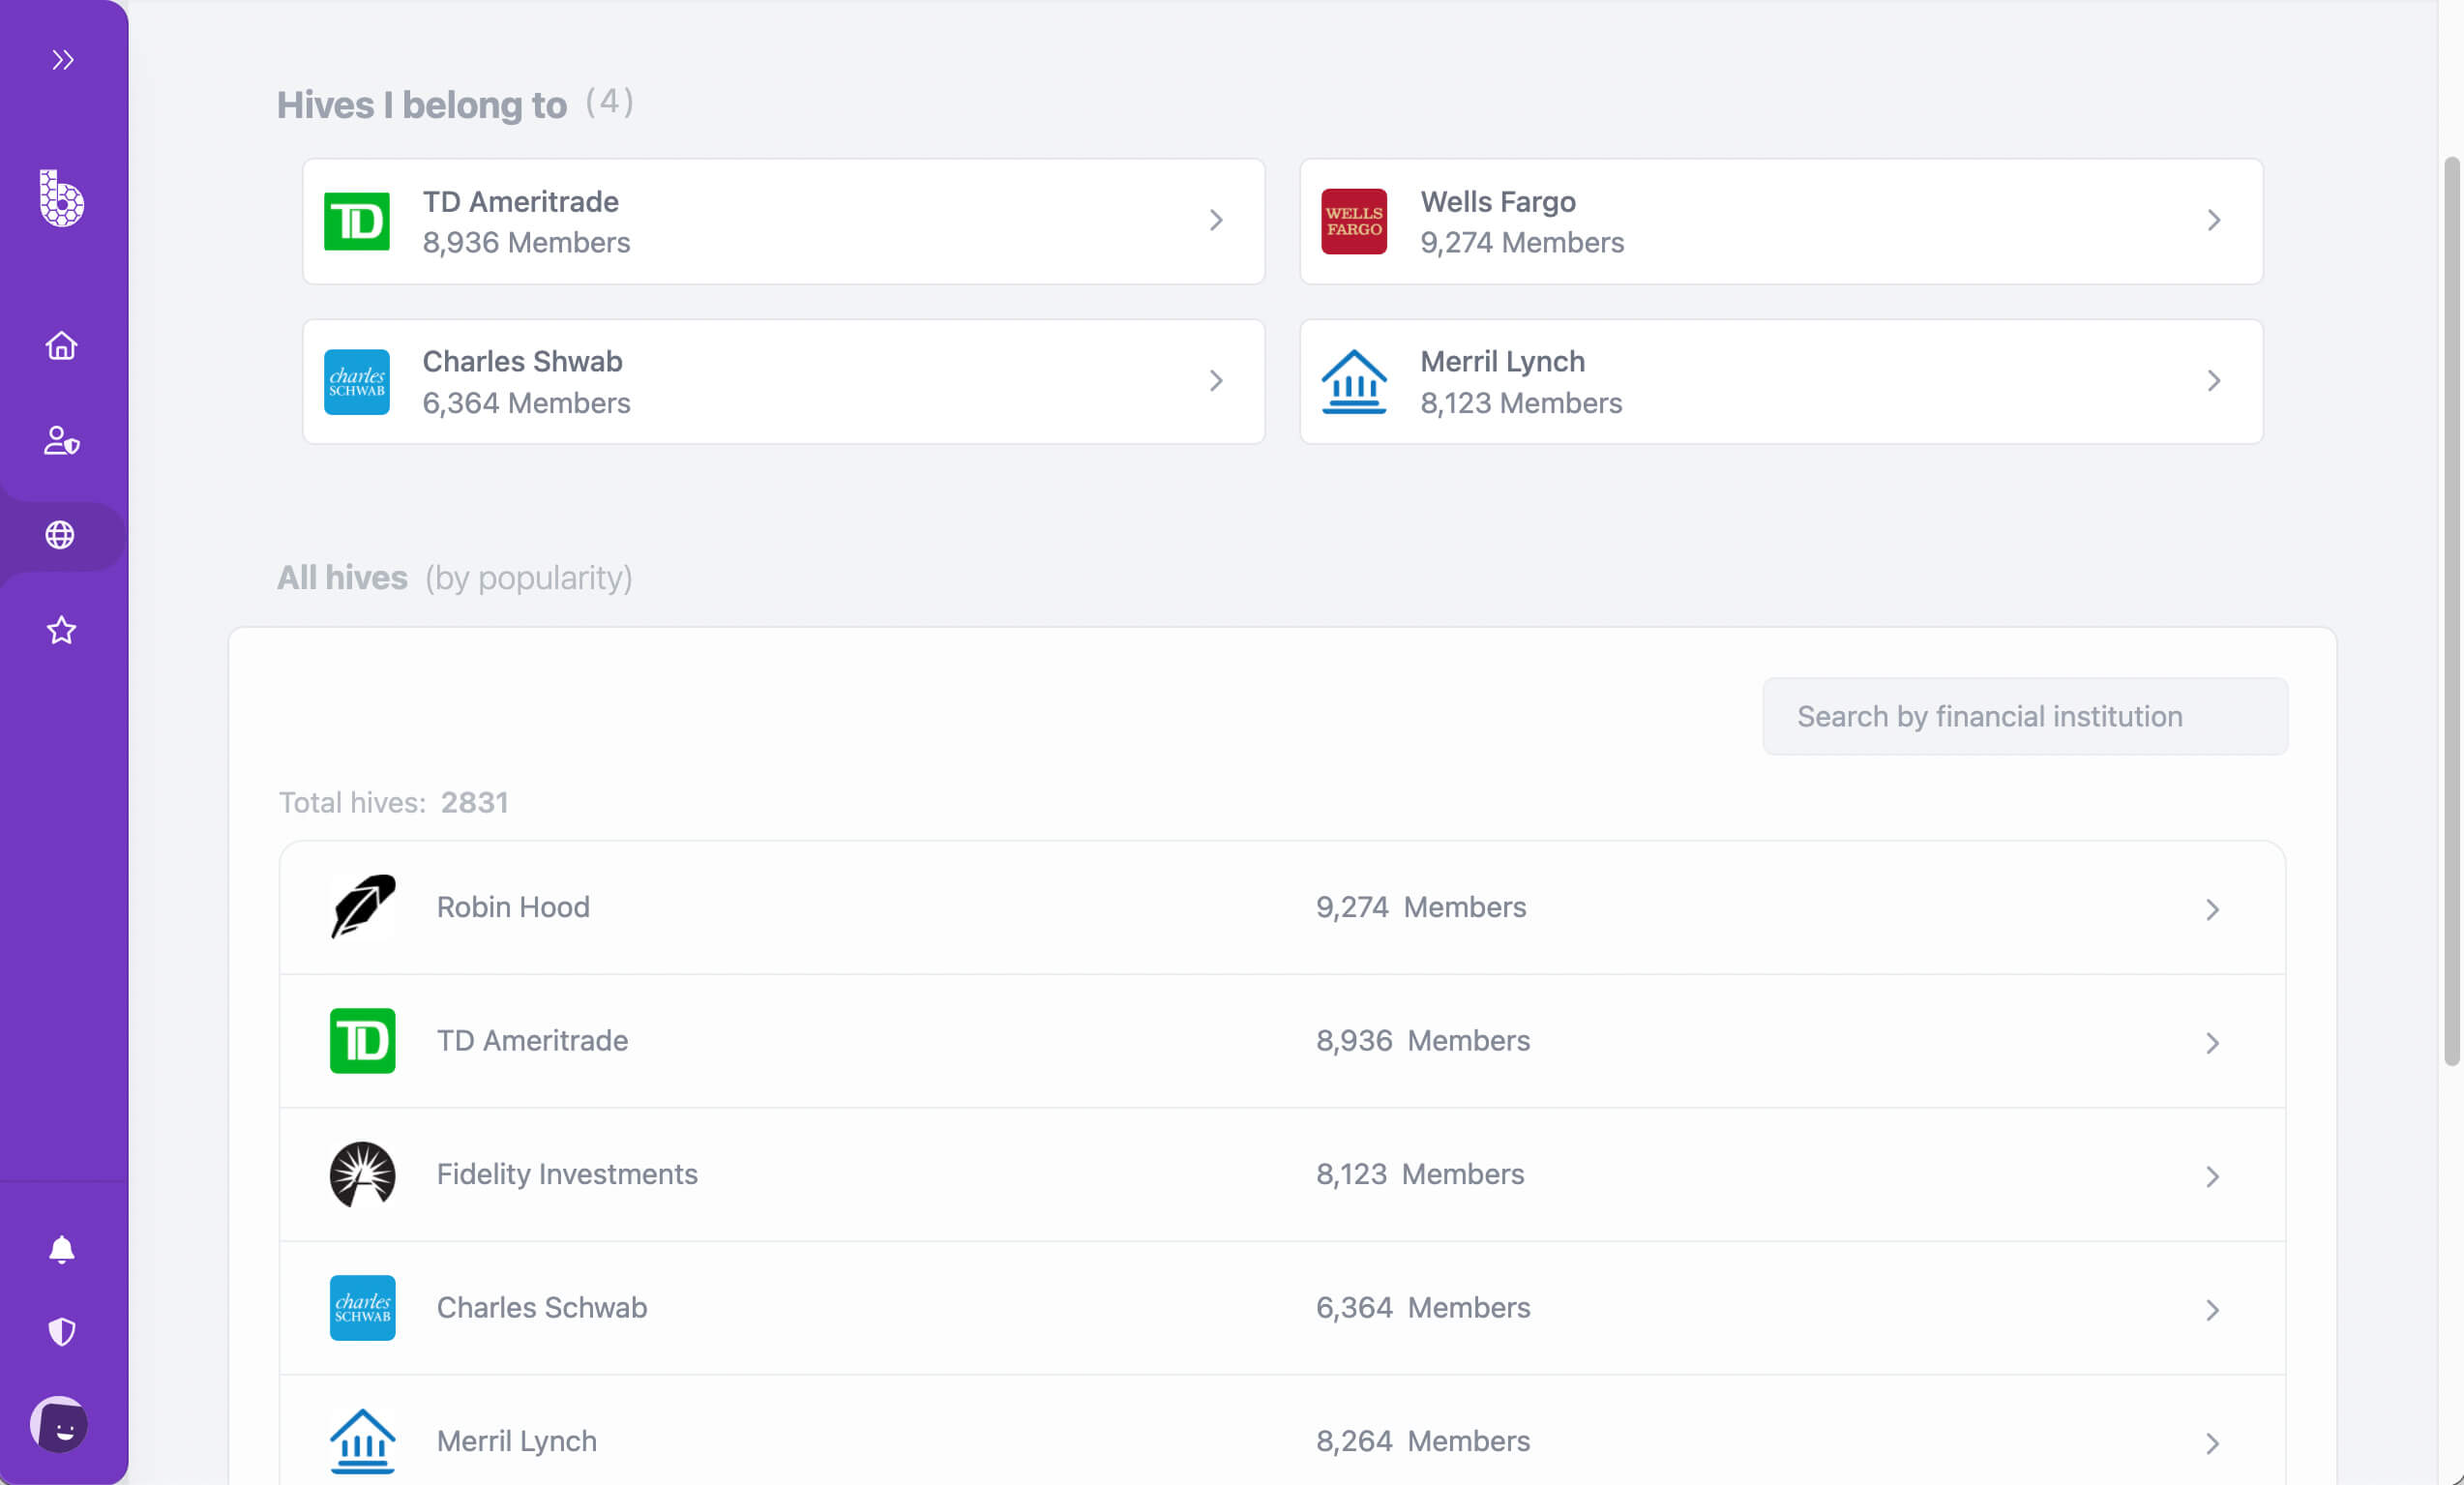Image resolution: width=2464 pixels, height=1485 pixels.
Task: Click the search by financial institution field
Action: point(2024,716)
